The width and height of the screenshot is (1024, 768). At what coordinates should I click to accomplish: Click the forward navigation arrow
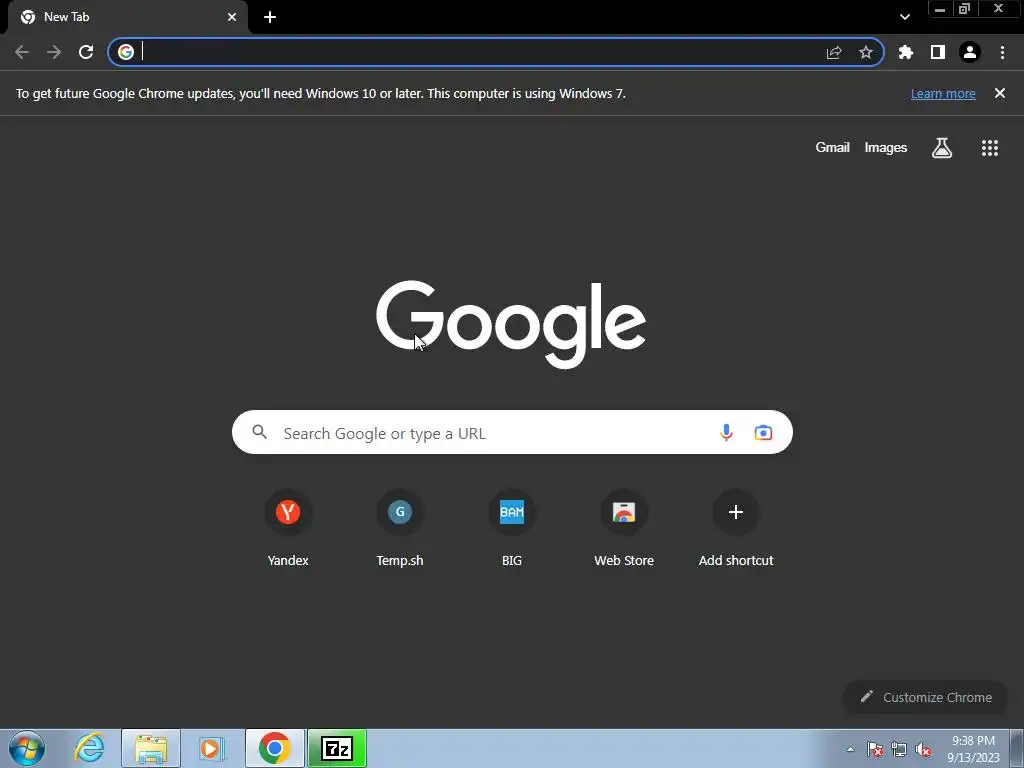coord(54,52)
